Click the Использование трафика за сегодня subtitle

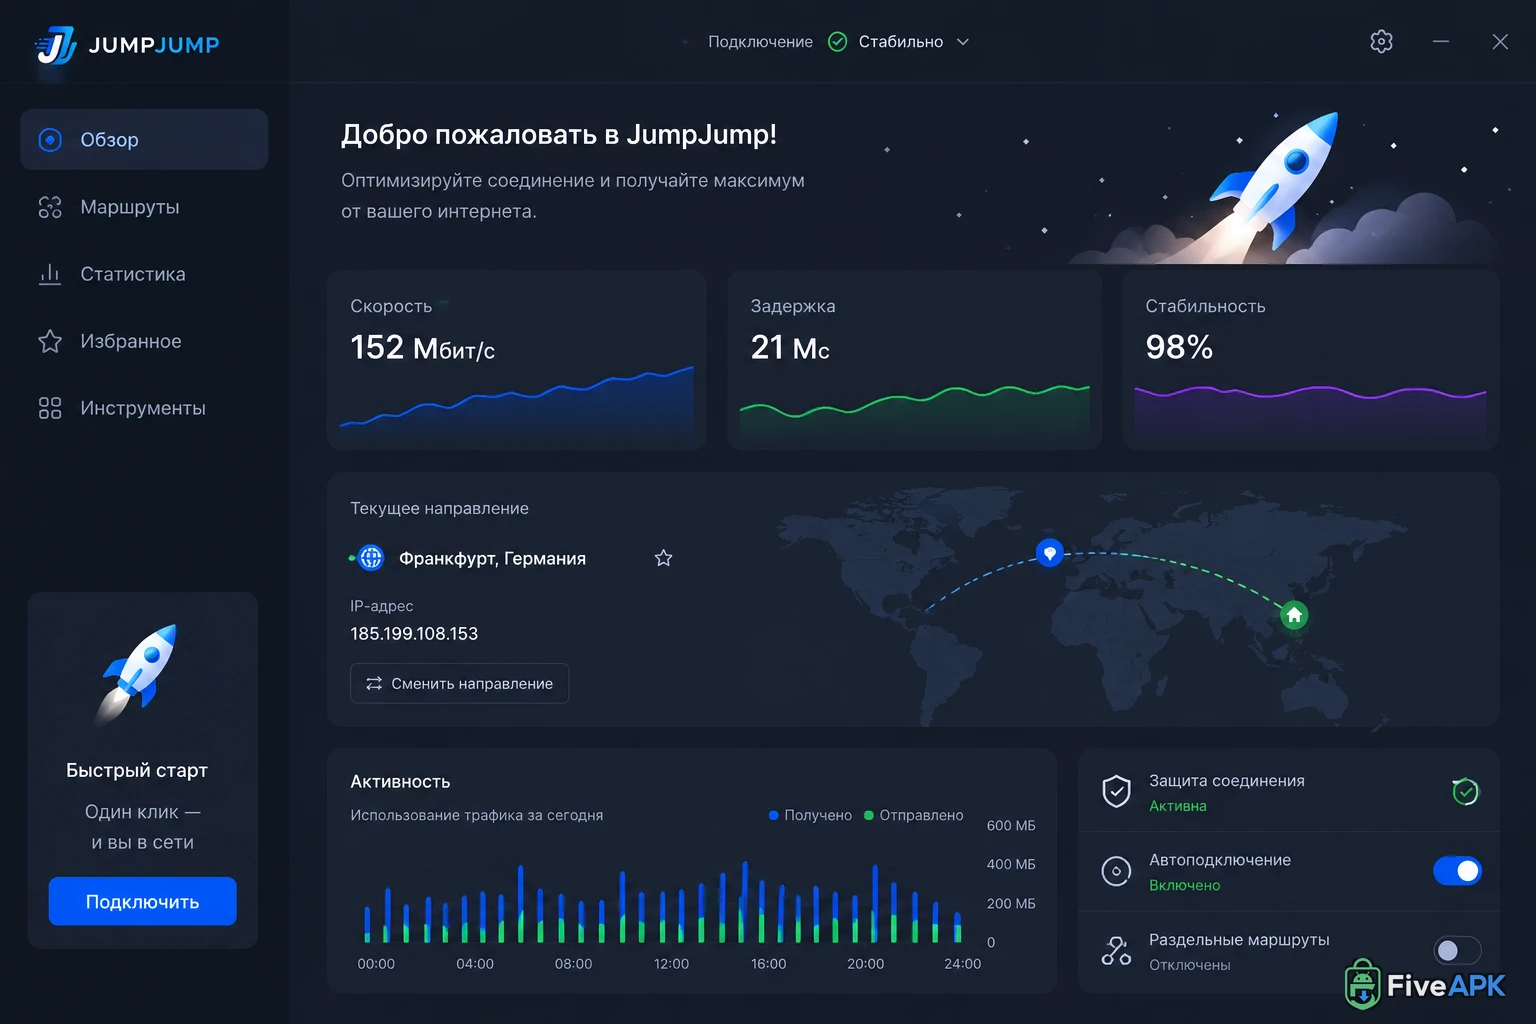pyautogui.click(x=476, y=815)
